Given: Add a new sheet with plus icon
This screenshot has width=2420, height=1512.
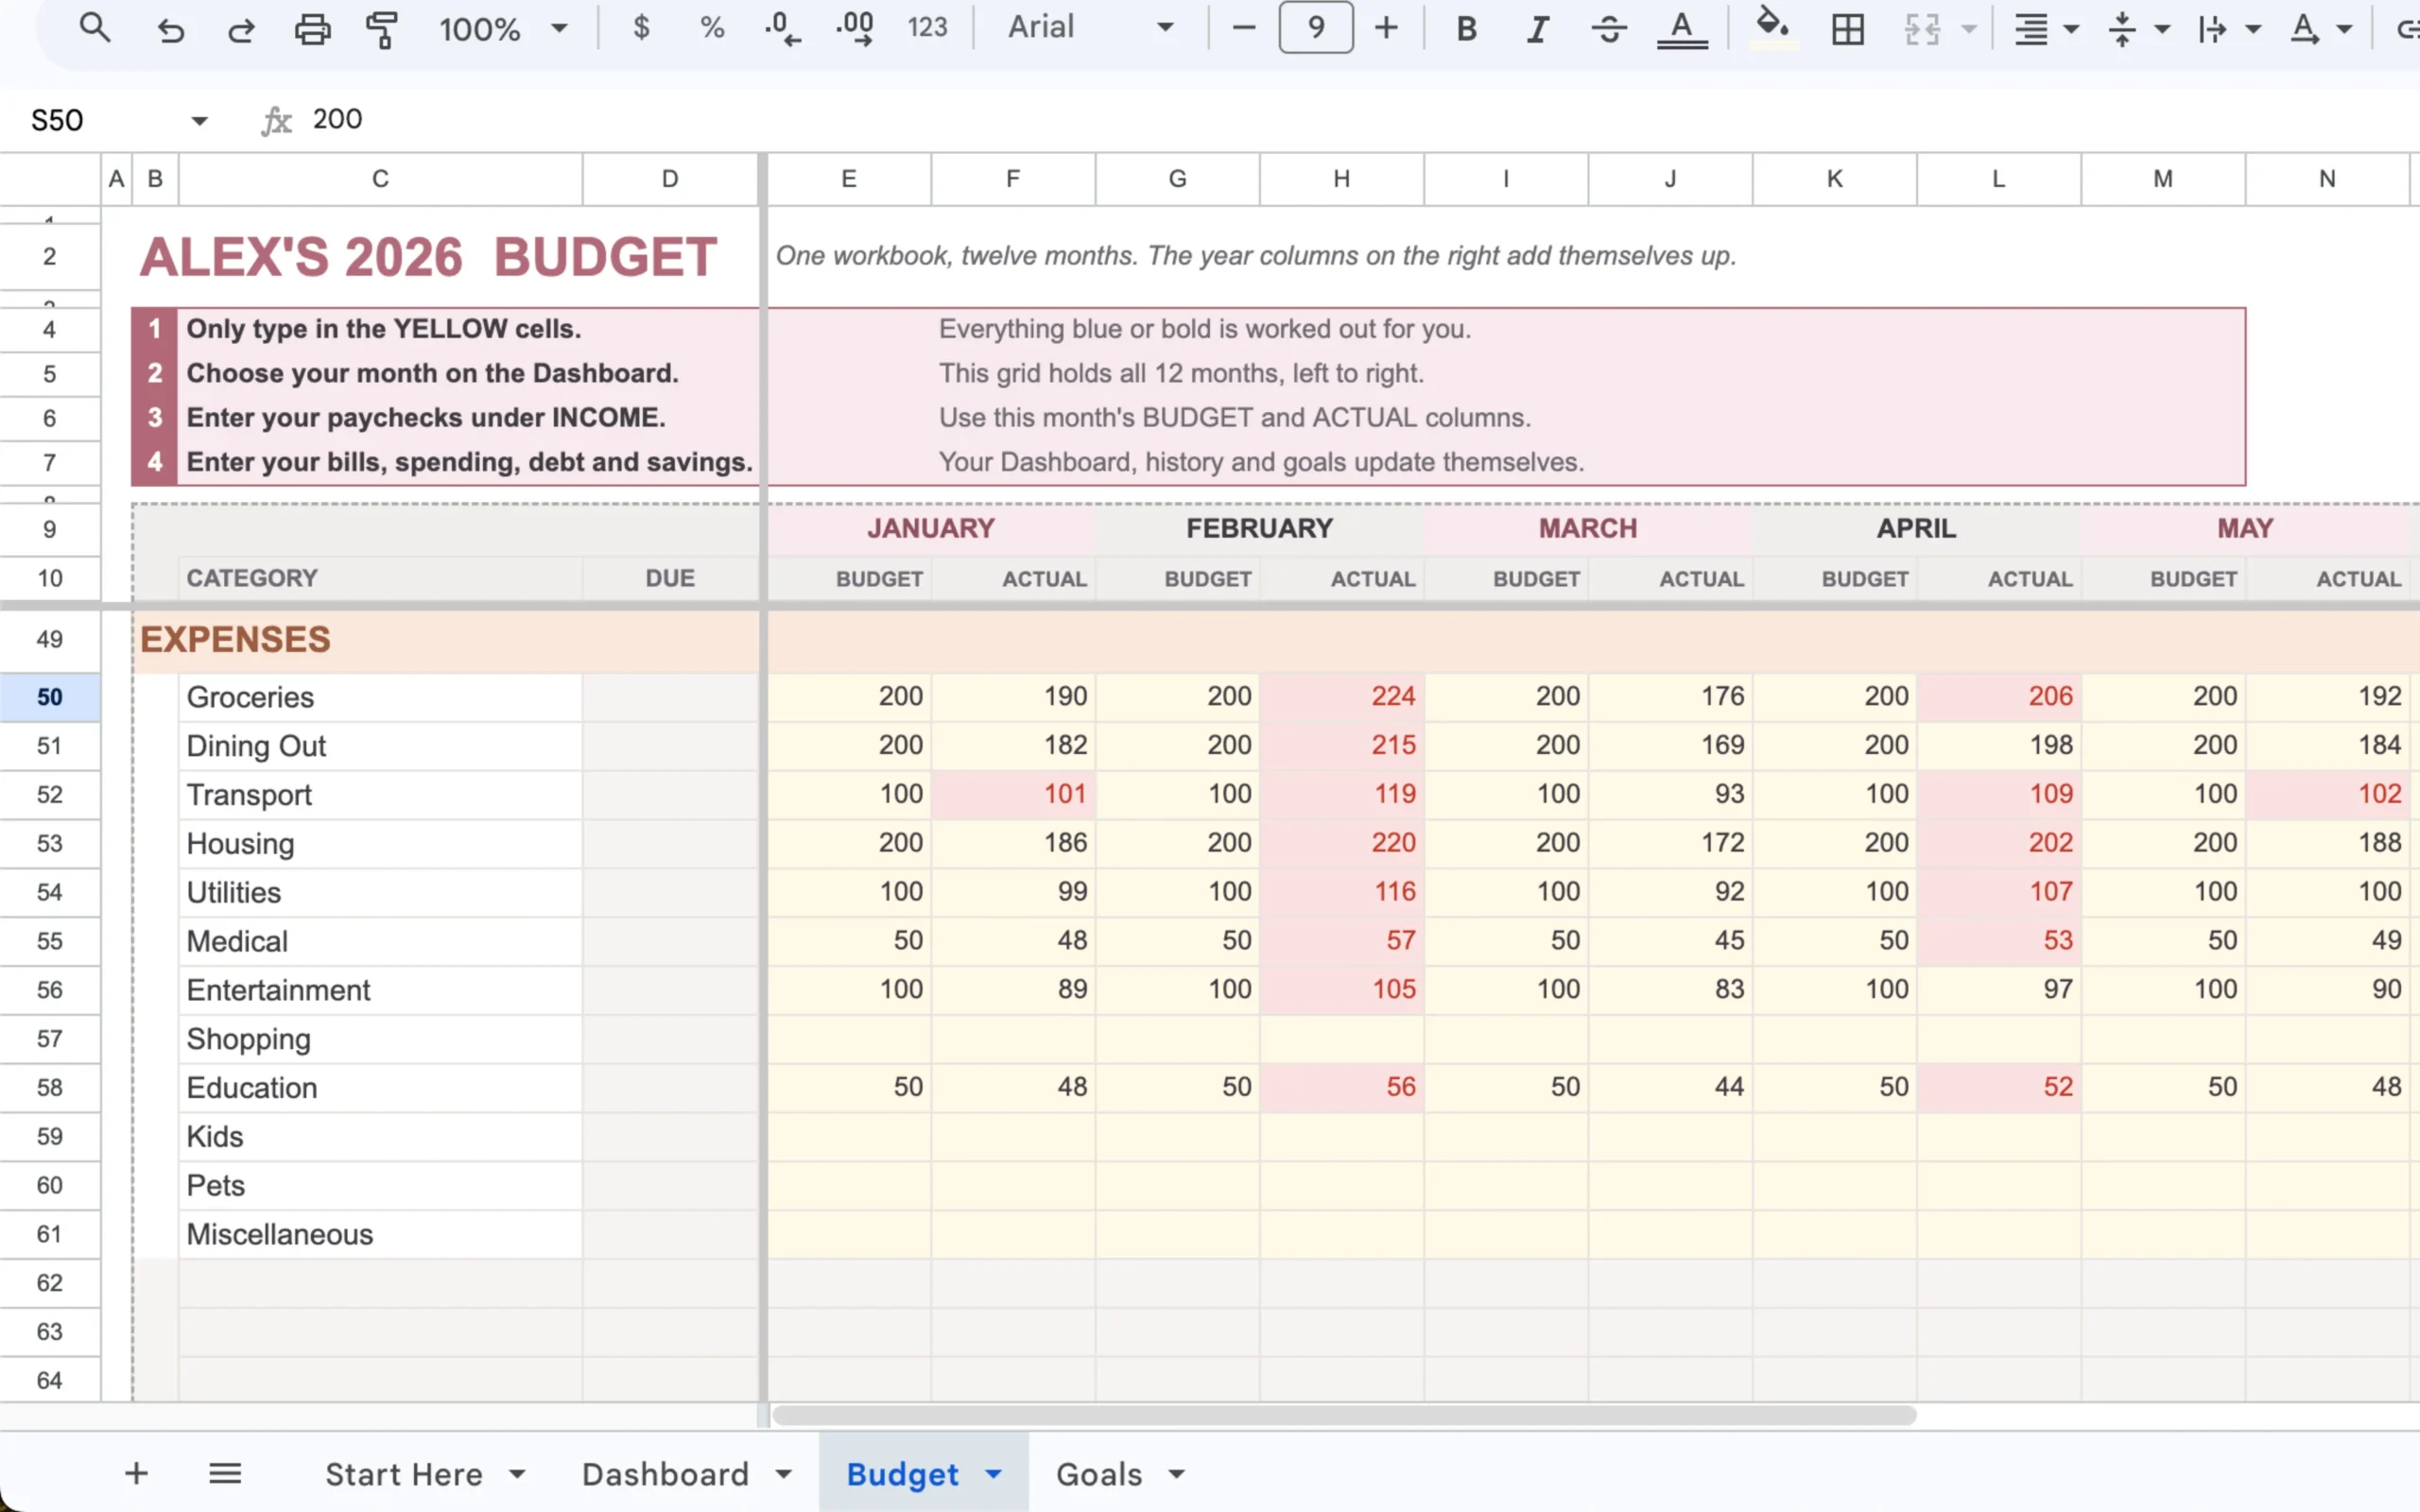Looking at the screenshot, I should (x=137, y=1473).
